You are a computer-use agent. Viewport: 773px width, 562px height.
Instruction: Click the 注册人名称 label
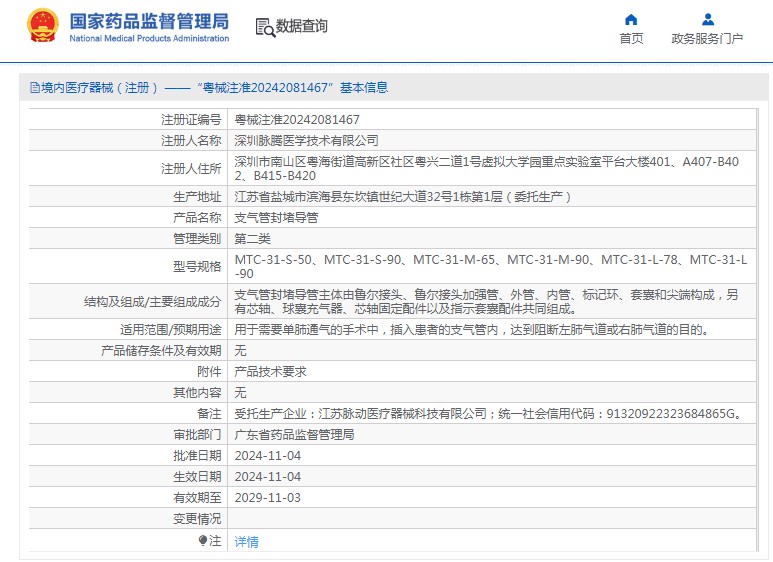click(191, 140)
